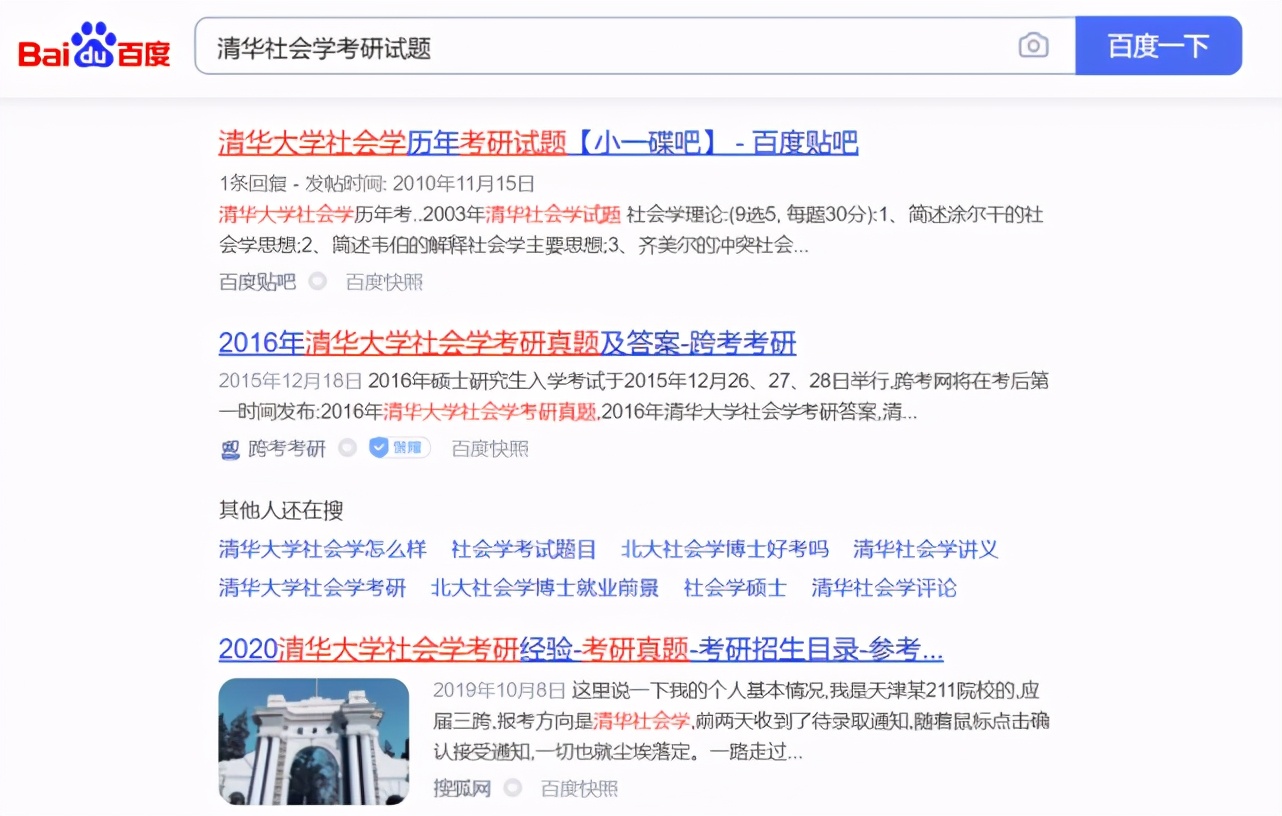Screen dimensions: 1282x816
Task: Search related 社会学硕士
Action: click(735, 588)
